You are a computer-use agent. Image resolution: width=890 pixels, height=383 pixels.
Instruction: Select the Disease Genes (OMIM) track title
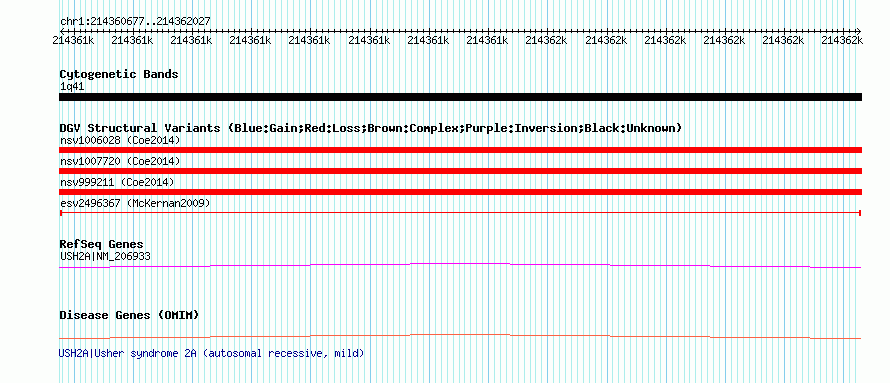(x=129, y=315)
